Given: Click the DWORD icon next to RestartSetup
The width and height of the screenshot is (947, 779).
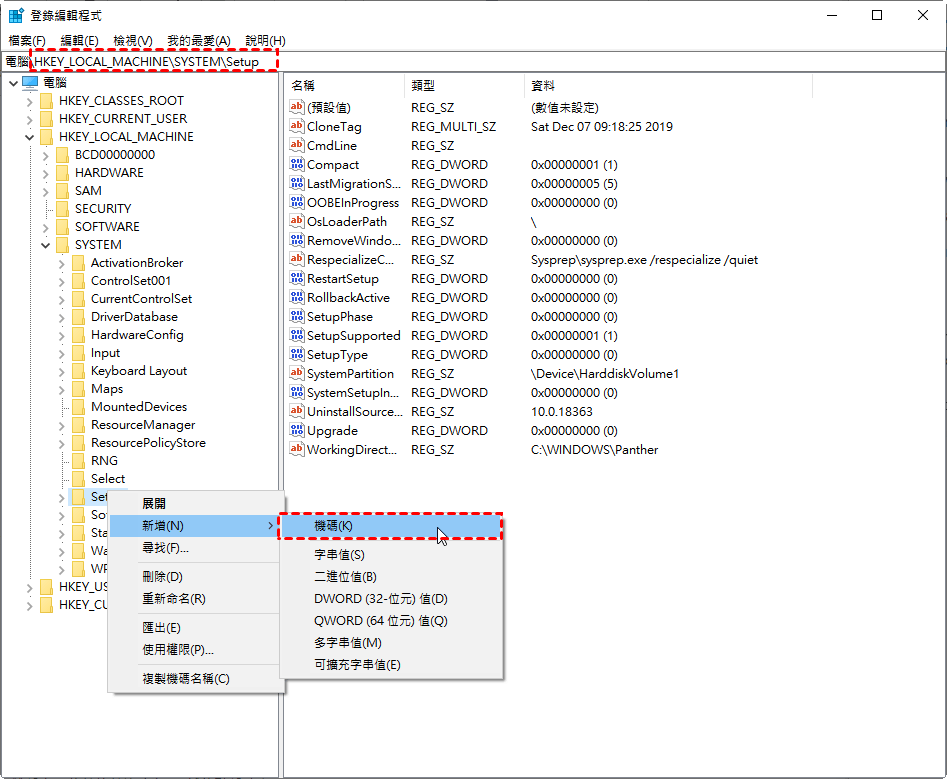Looking at the screenshot, I should 297,278.
